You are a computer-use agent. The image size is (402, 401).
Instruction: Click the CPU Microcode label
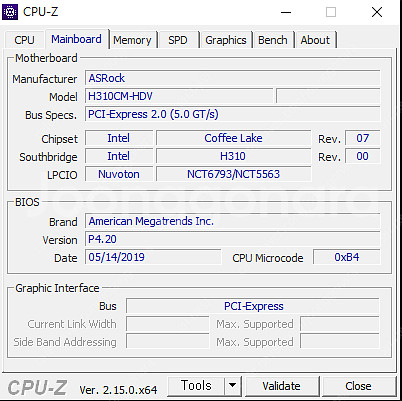[x=268, y=258]
